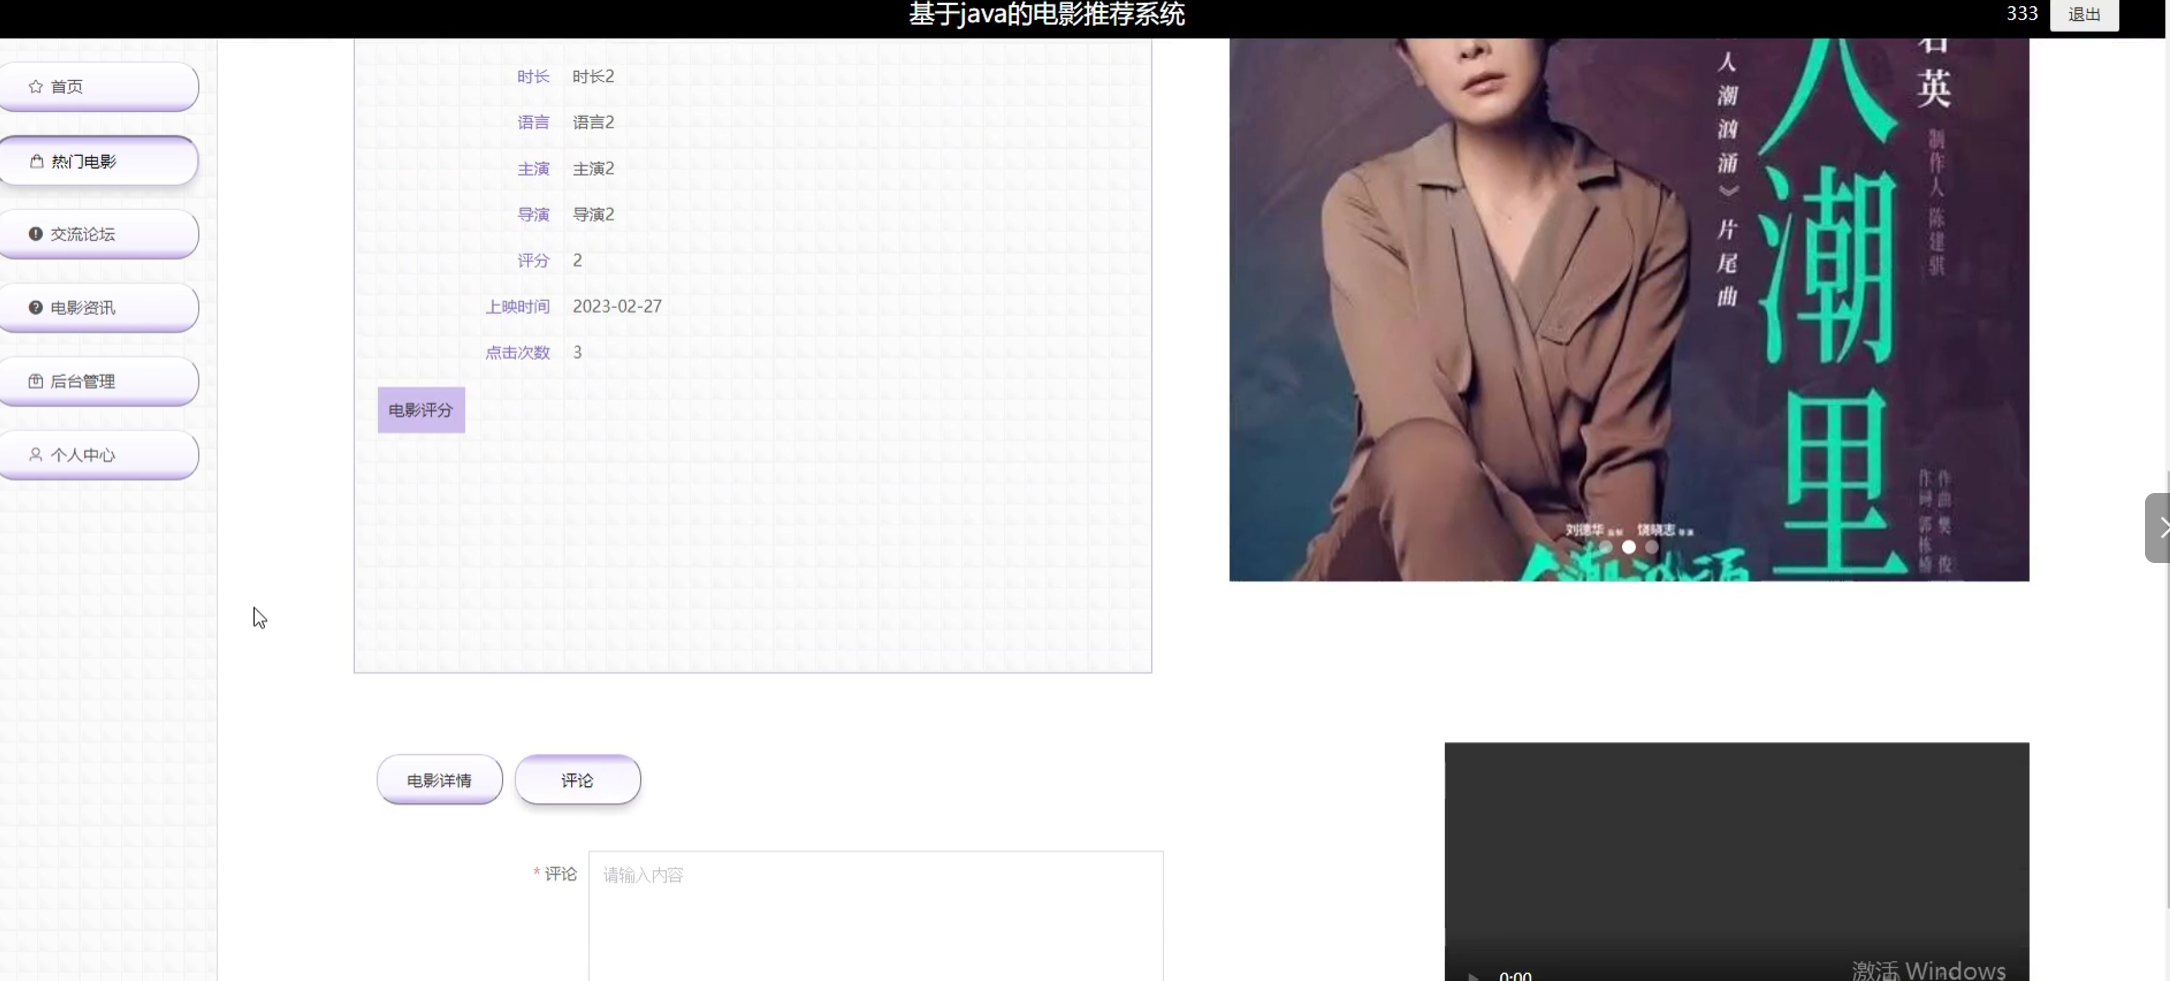Click the question icon beside 电影资讯

coord(36,308)
